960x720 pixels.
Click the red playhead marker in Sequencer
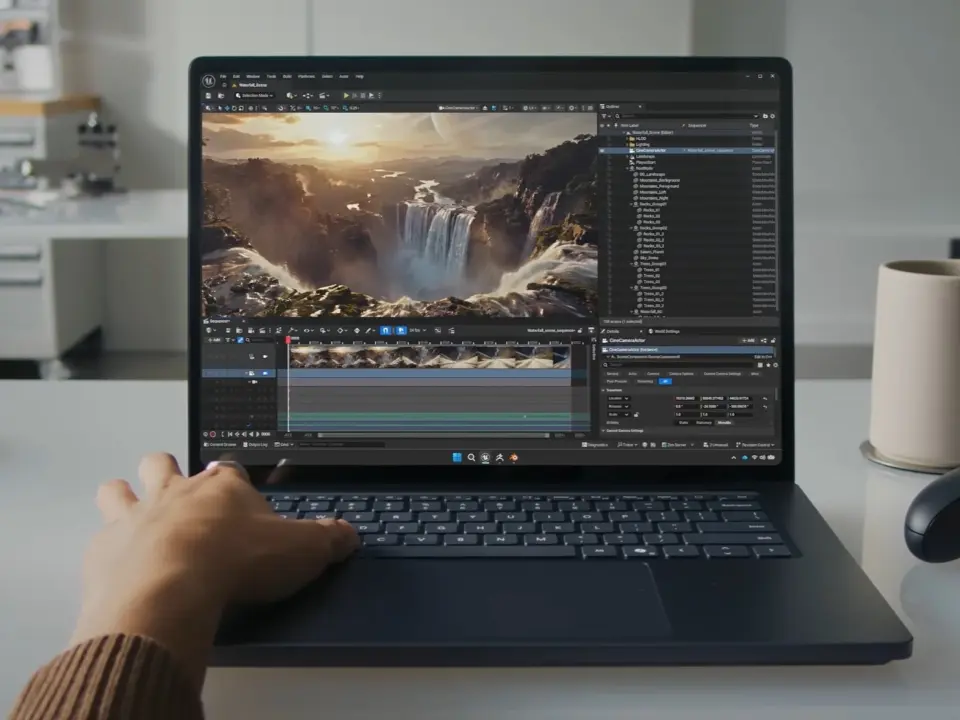(288, 340)
